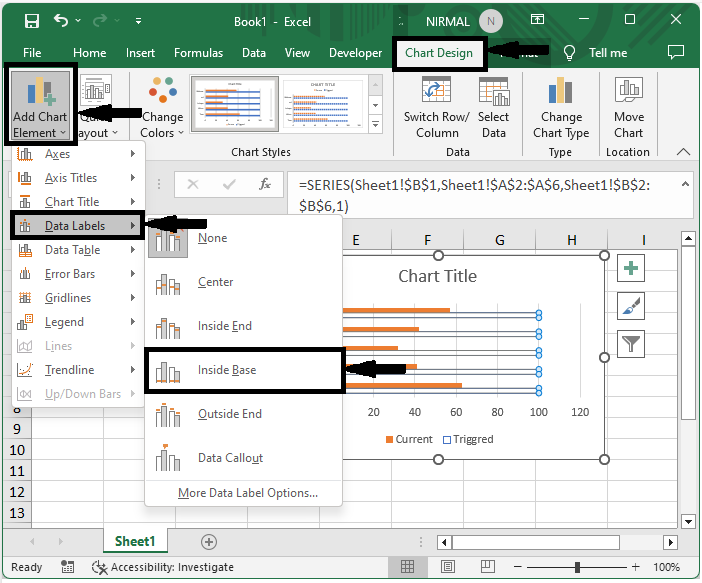The width and height of the screenshot is (702, 583).
Task: Click the Chart Filters funnel button
Action: 630,344
